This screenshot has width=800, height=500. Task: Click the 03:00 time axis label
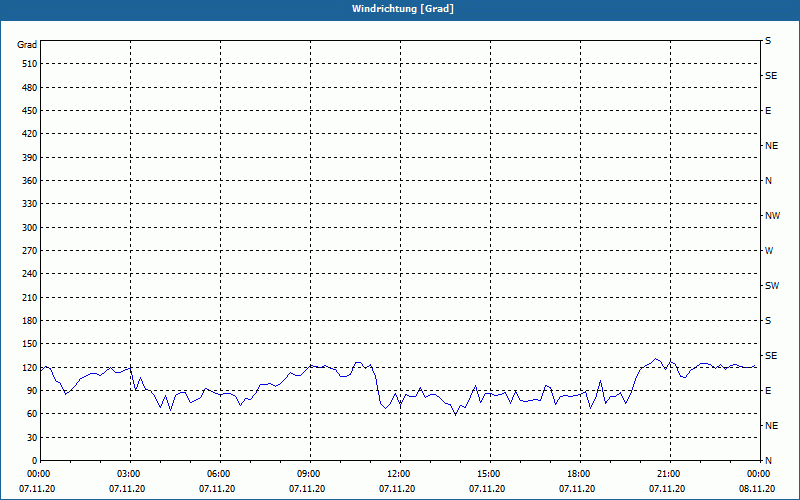coord(130,474)
